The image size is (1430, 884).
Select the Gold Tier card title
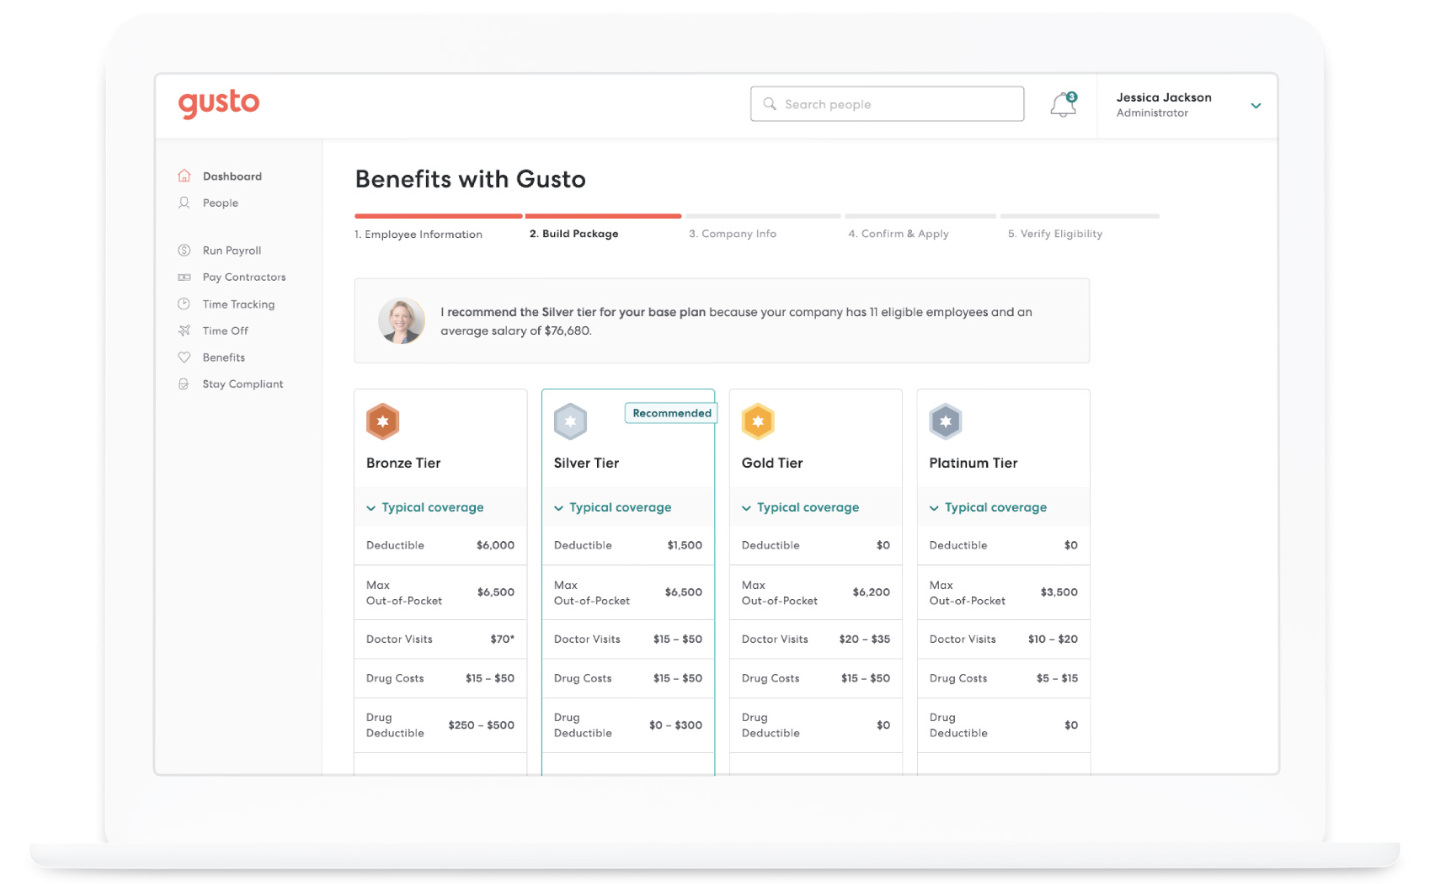pyautogui.click(x=772, y=463)
